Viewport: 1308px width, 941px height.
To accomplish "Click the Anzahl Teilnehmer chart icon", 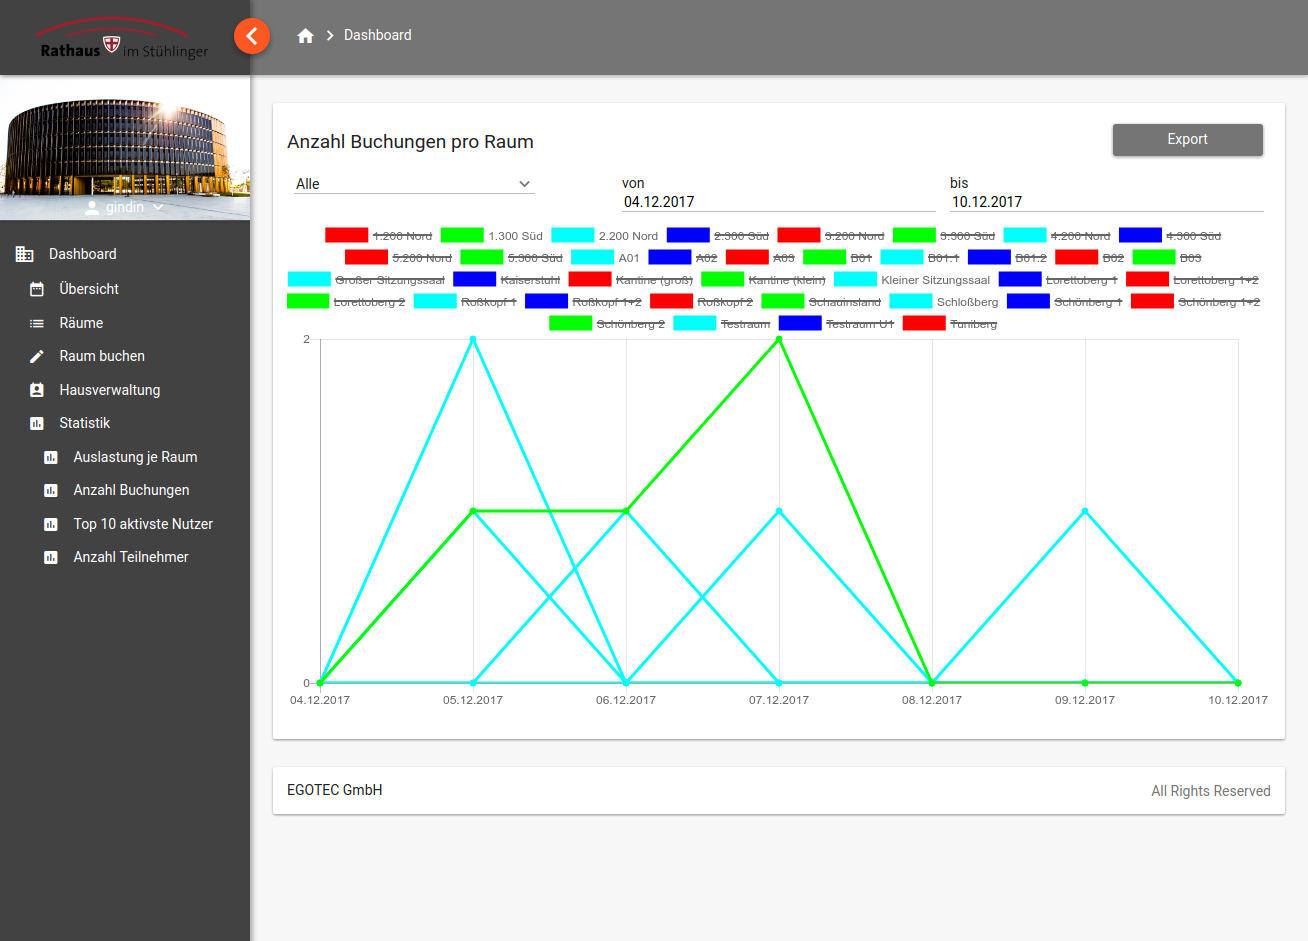I will coord(51,557).
